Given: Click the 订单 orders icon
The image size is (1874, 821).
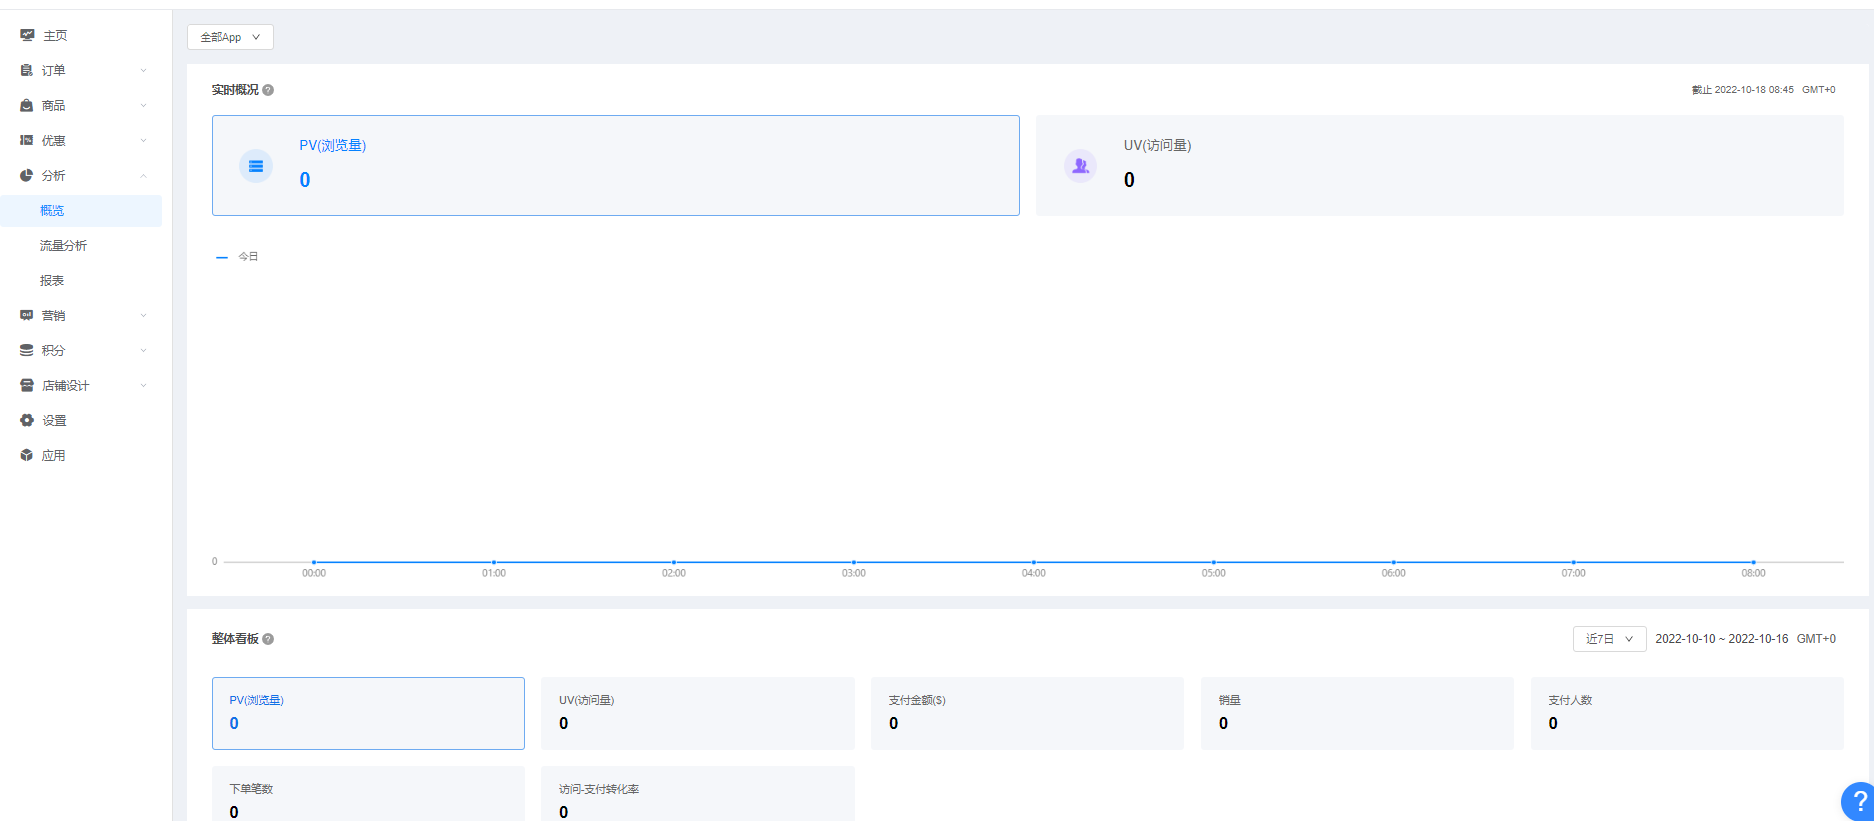Looking at the screenshot, I should (27, 70).
